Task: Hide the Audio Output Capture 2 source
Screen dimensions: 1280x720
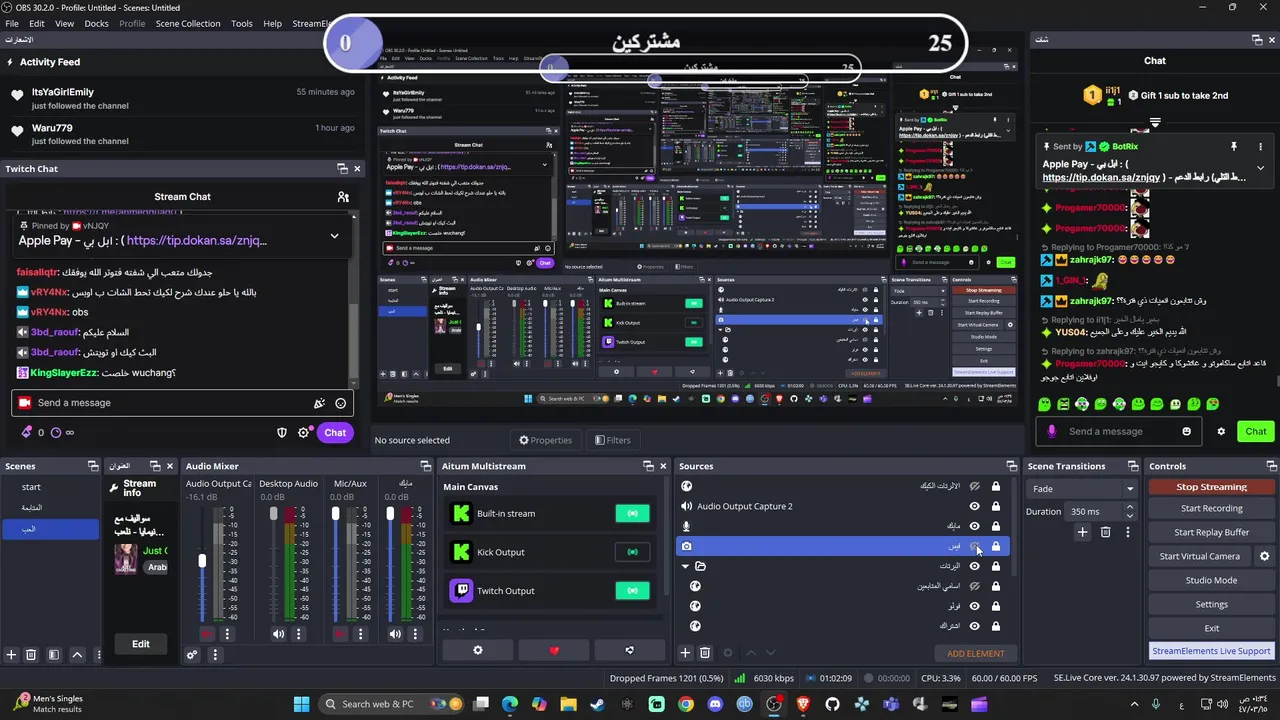Action: click(975, 506)
